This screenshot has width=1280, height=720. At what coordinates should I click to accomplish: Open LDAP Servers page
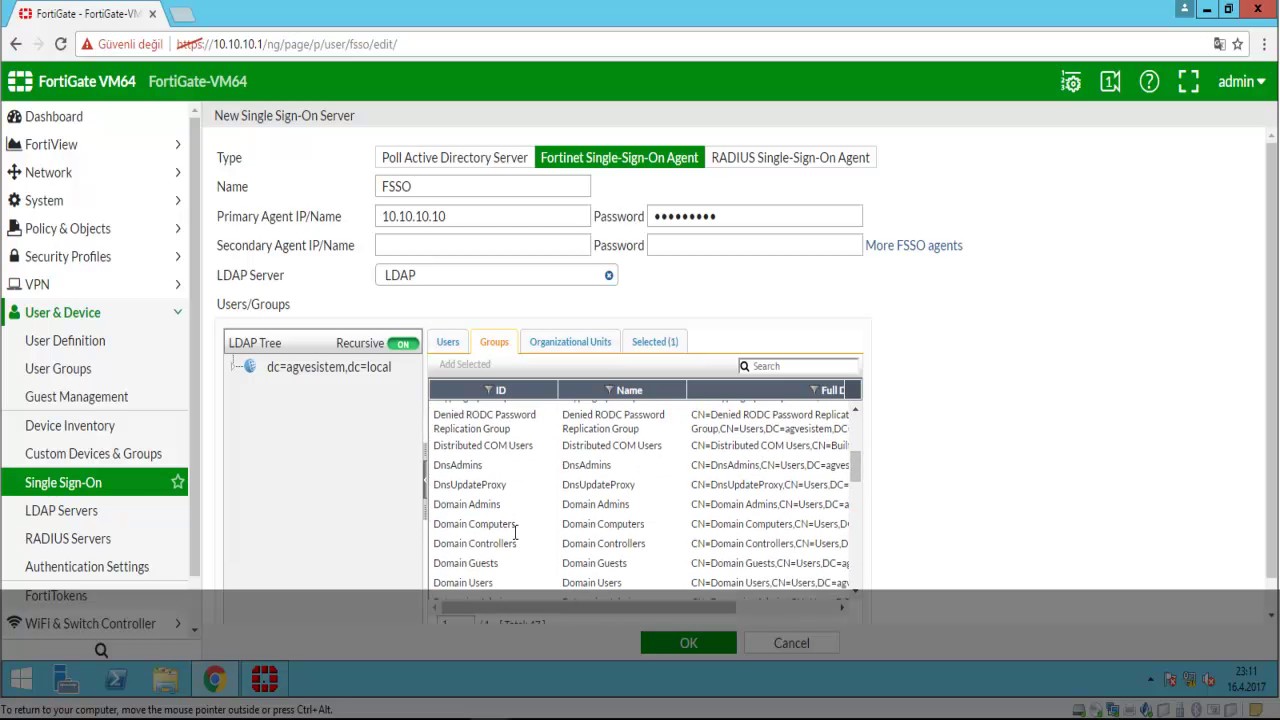61,510
